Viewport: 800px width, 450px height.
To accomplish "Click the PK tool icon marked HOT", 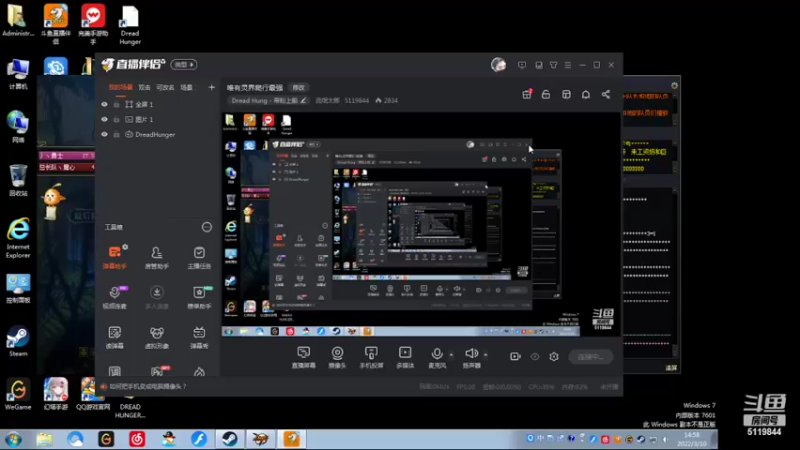I will tap(157, 371).
